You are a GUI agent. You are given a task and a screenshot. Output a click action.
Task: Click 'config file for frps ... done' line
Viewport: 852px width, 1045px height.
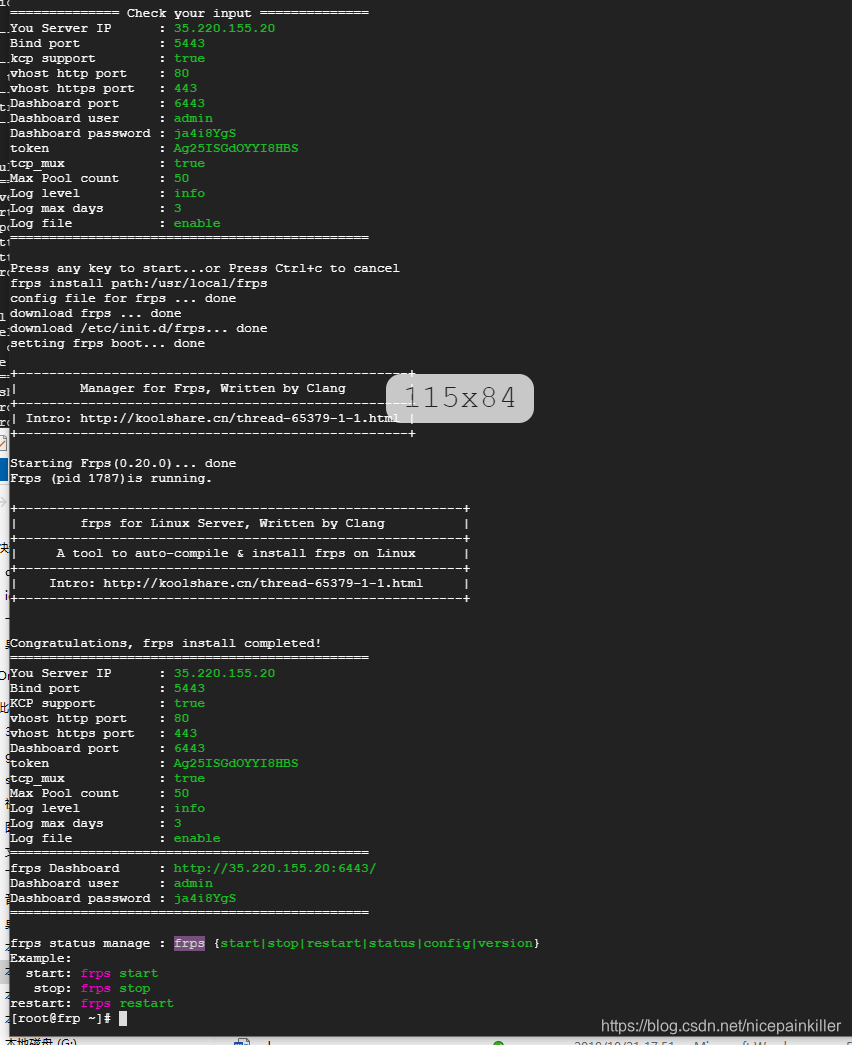tap(123, 298)
